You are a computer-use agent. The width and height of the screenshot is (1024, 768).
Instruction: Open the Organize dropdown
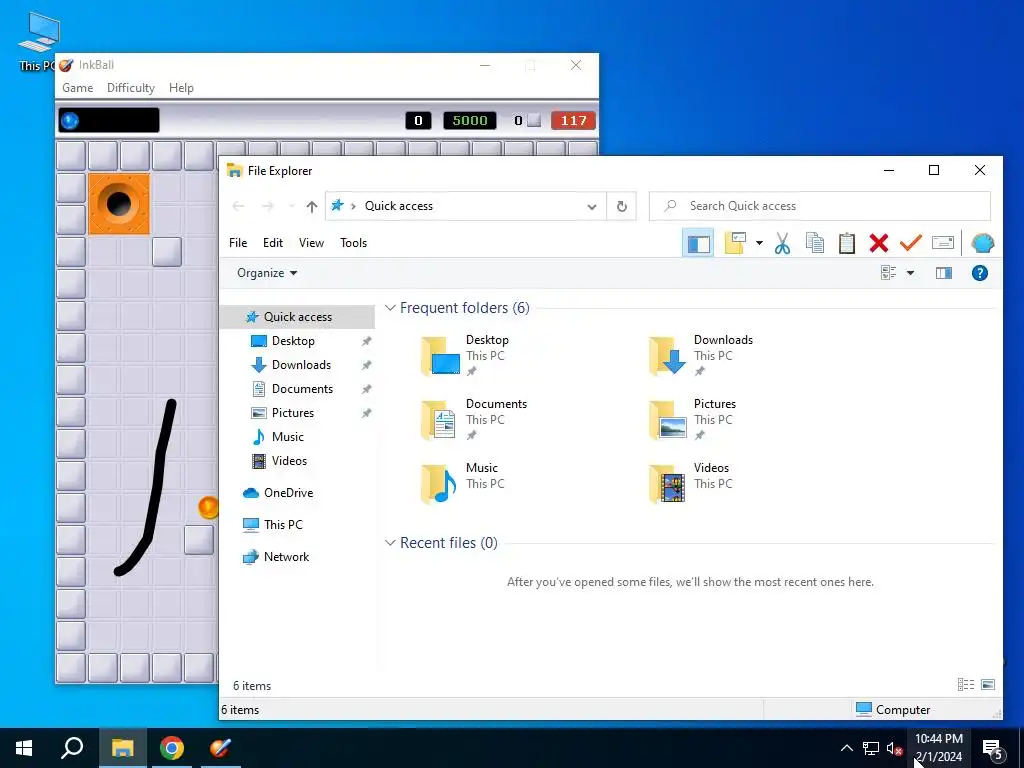point(267,273)
